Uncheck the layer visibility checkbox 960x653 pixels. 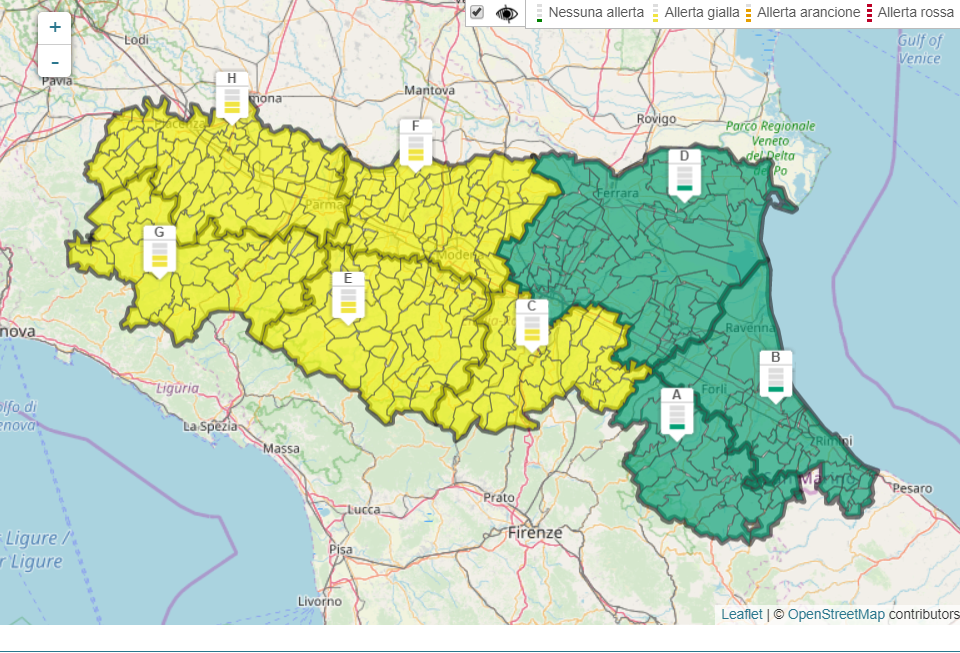477,12
